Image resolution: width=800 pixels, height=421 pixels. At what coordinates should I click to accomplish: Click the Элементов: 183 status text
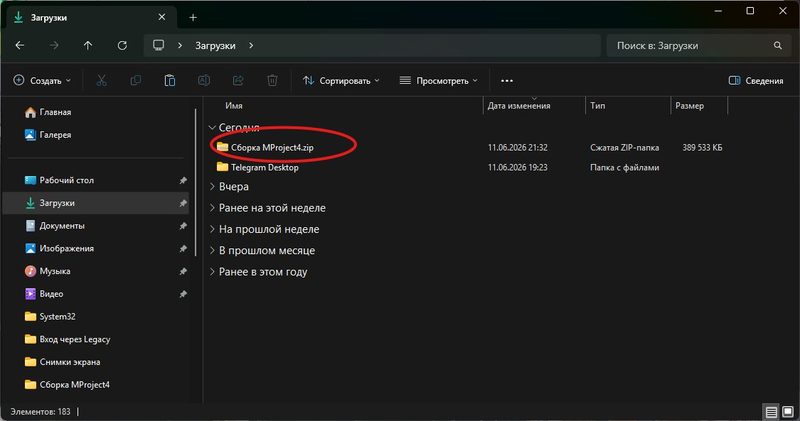pos(40,411)
